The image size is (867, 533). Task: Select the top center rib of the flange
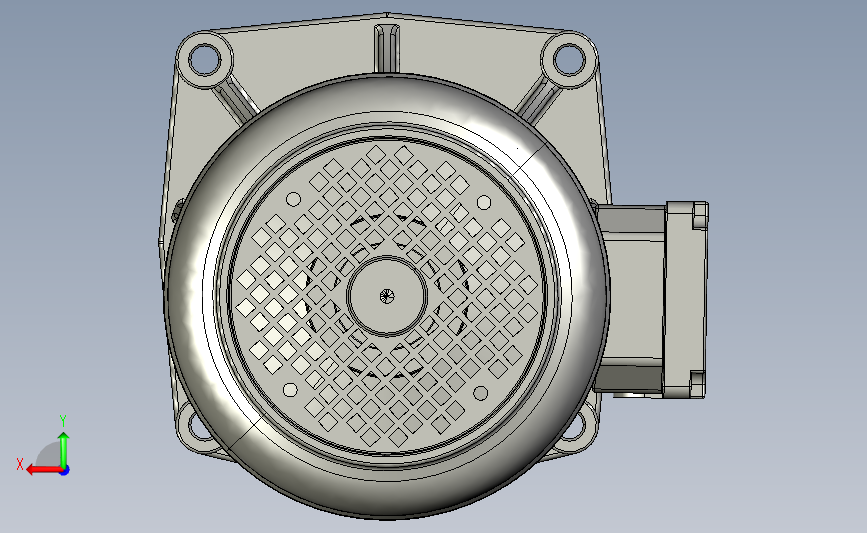click(387, 49)
